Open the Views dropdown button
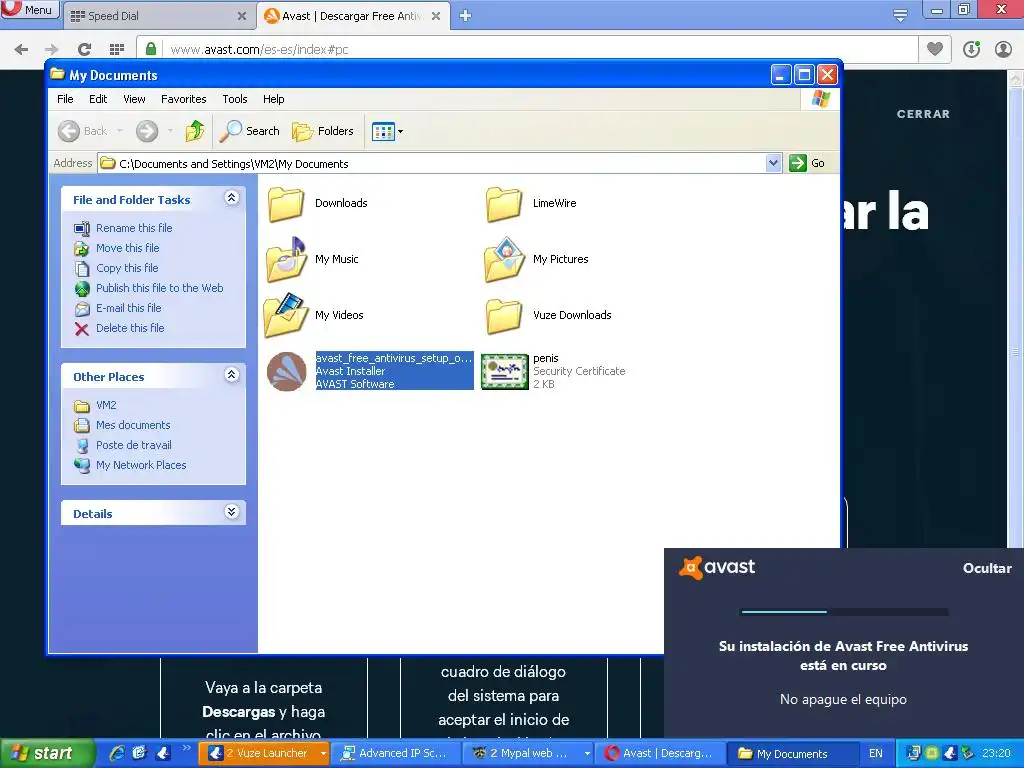Viewport: 1024px width, 768px height. coord(387,131)
